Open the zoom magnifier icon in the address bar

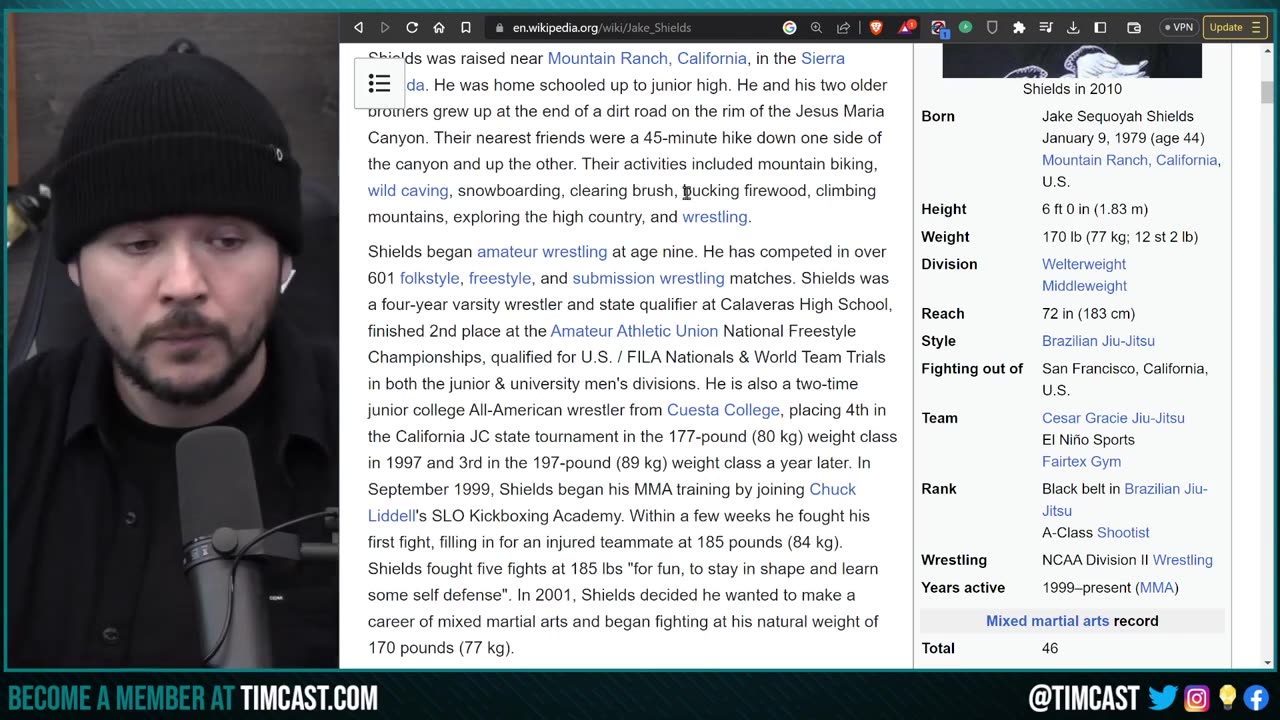click(816, 28)
